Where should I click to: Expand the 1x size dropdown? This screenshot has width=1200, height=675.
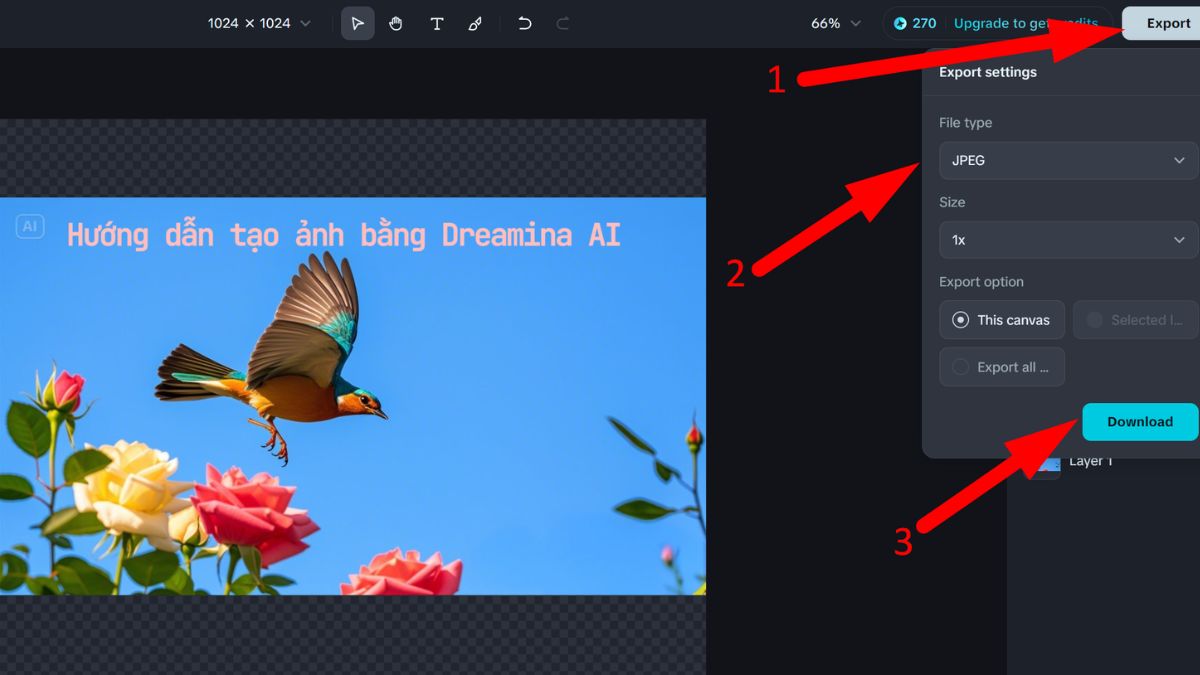(x=1068, y=240)
